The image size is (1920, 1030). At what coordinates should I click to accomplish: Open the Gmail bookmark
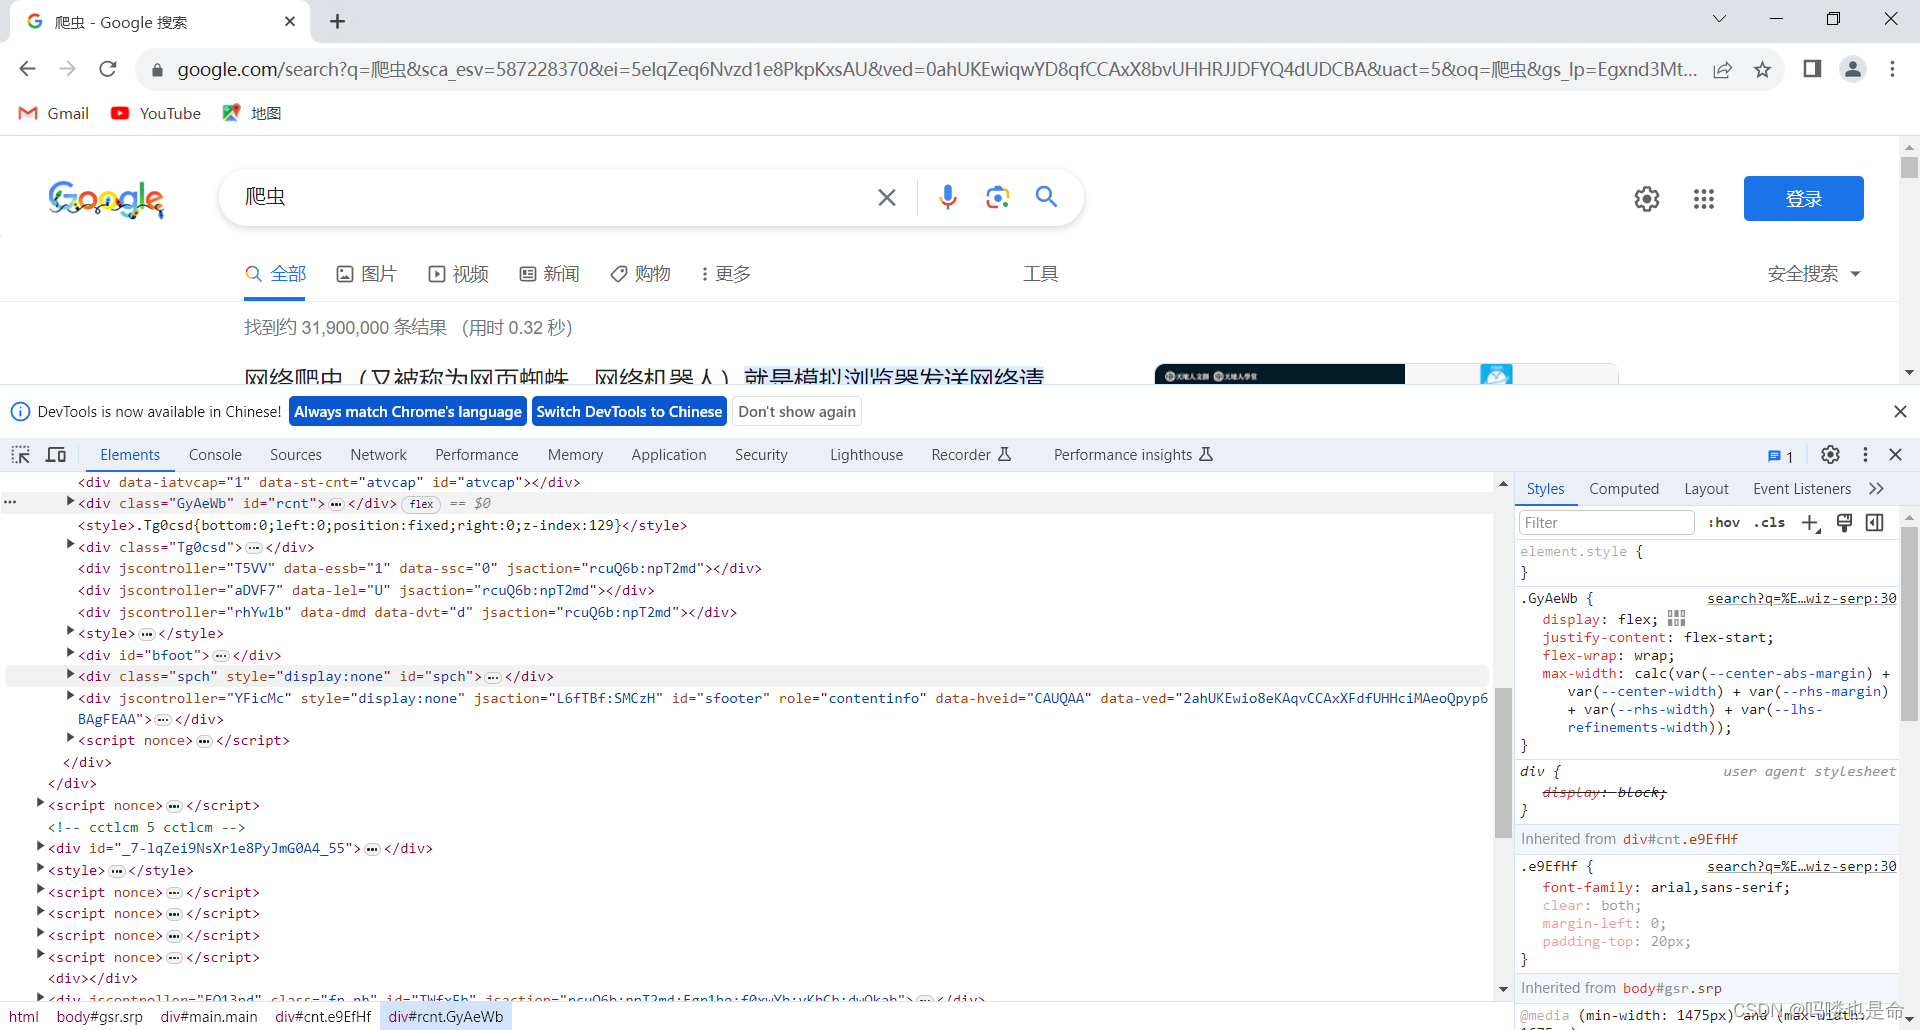coord(54,114)
